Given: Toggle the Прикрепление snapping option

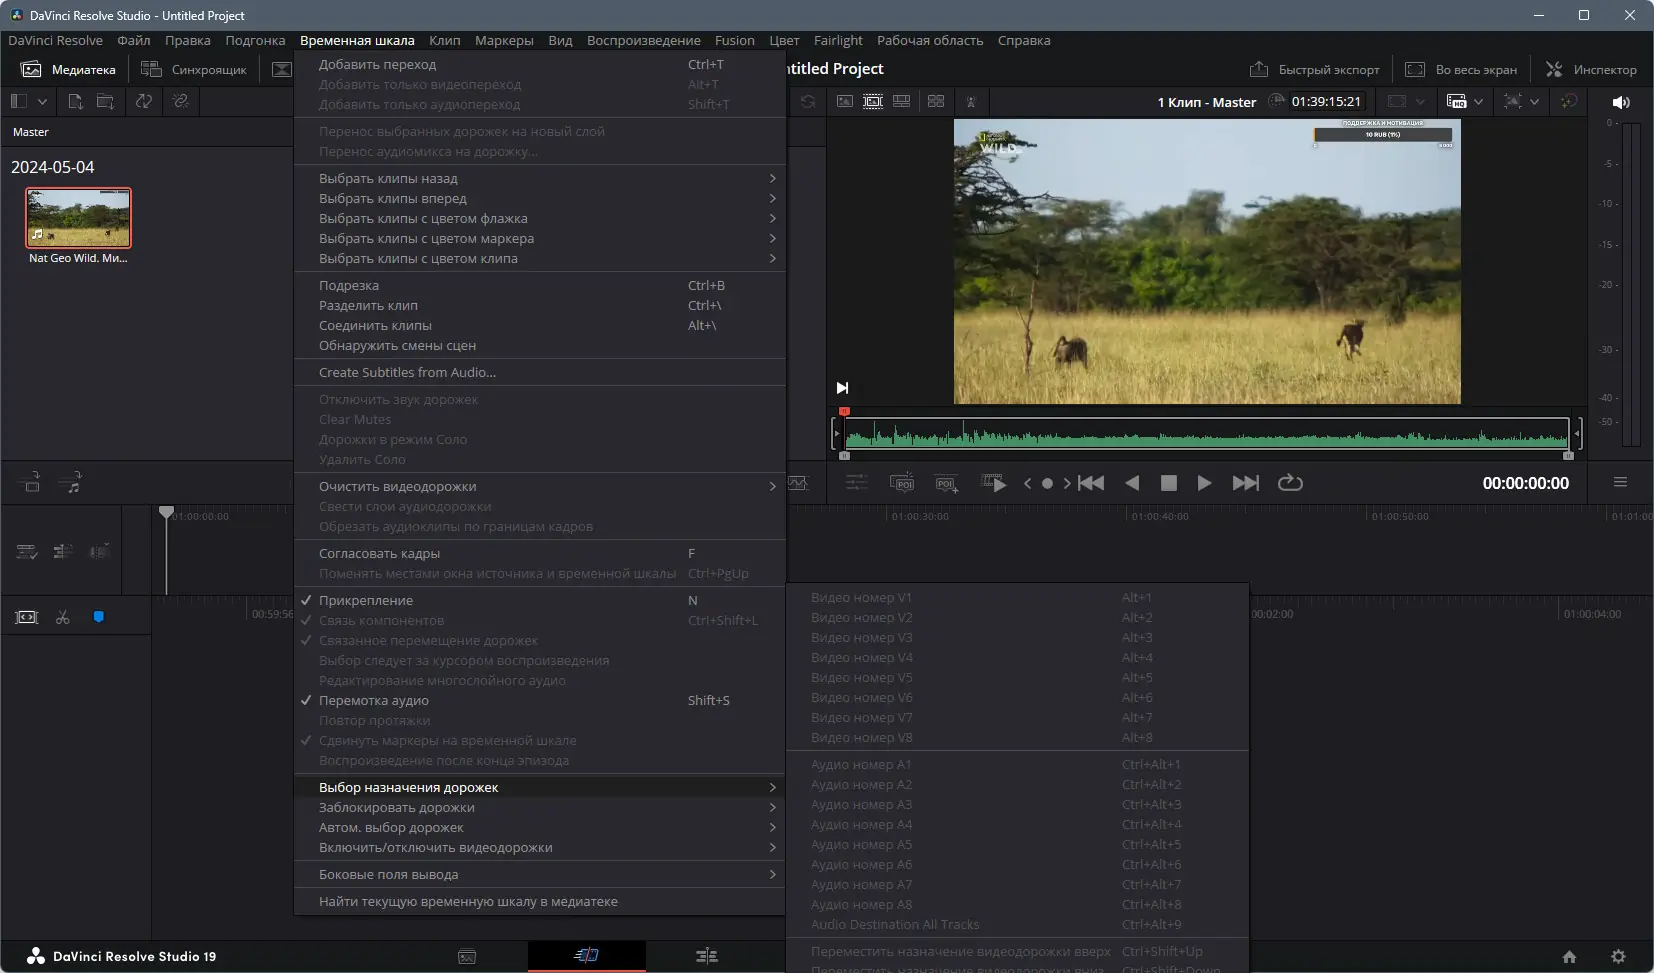Looking at the screenshot, I should [366, 600].
